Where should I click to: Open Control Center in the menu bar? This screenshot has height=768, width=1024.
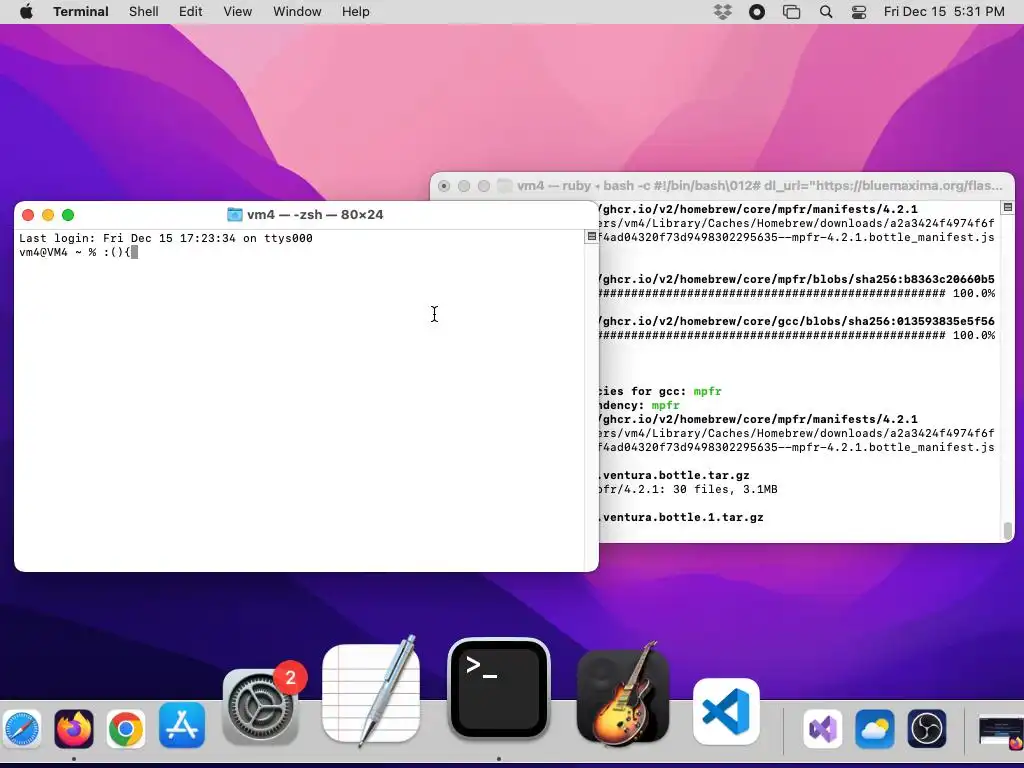[x=859, y=12]
